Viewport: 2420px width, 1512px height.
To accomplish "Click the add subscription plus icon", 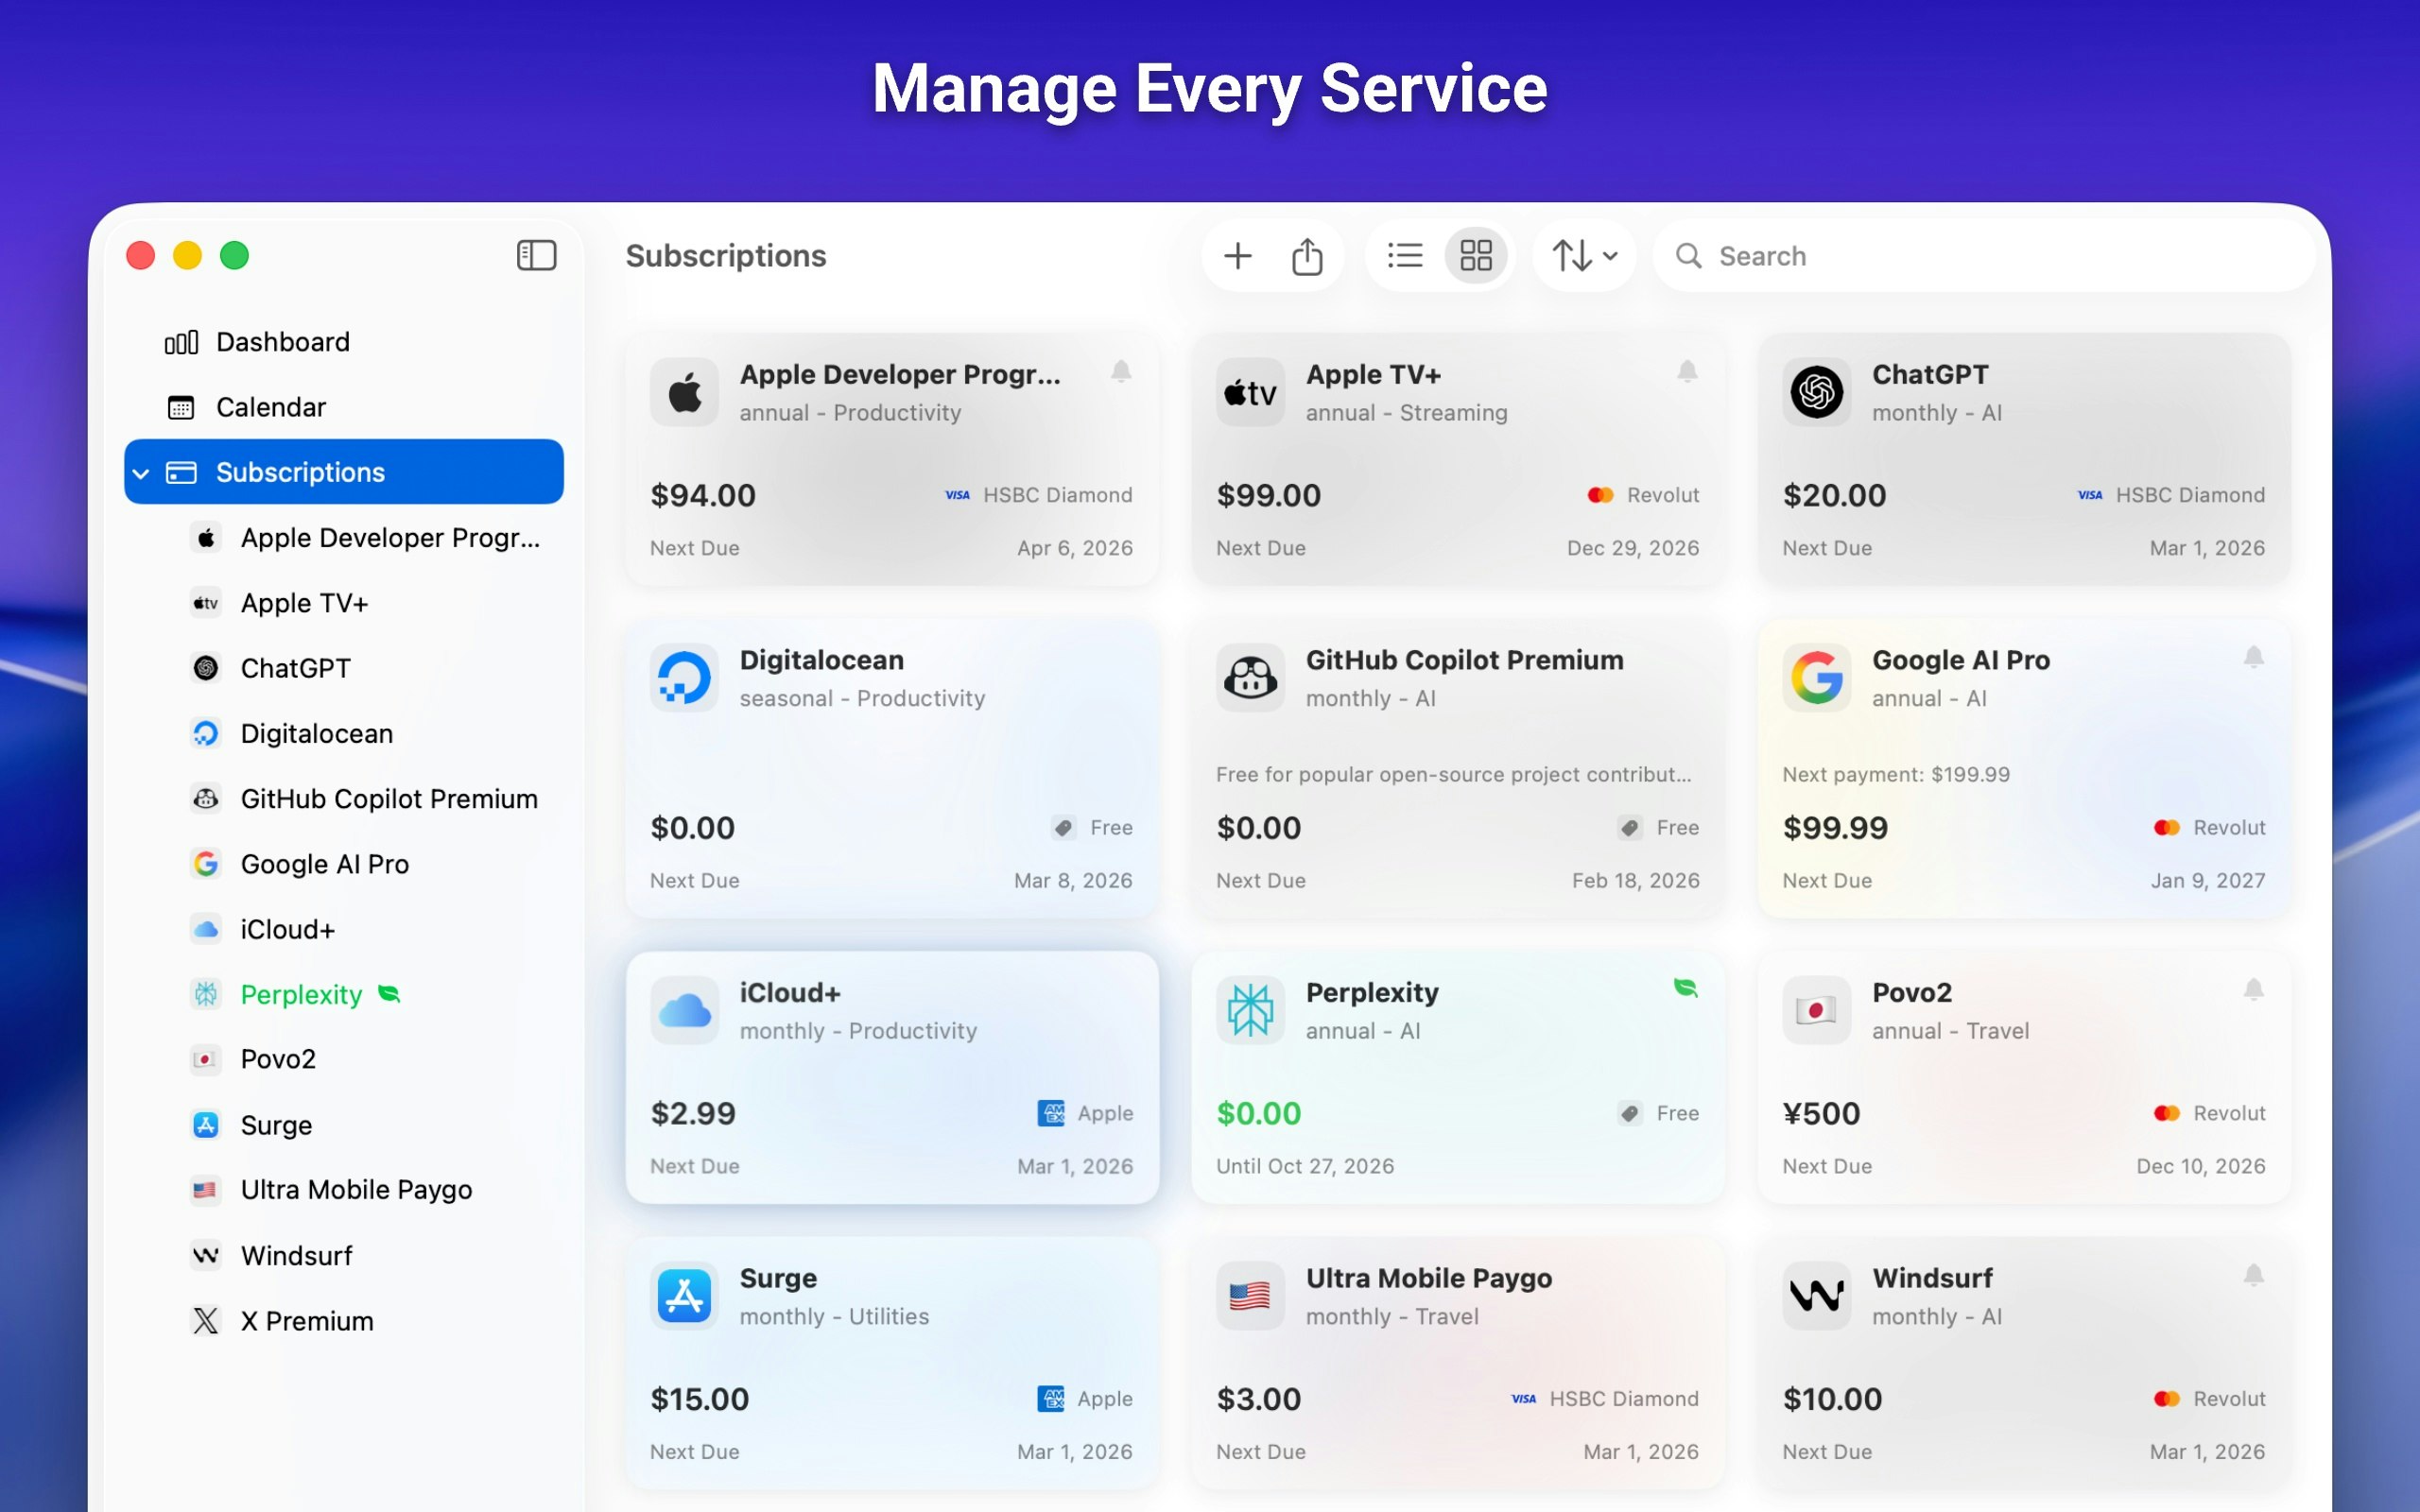I will point(1237,256).
